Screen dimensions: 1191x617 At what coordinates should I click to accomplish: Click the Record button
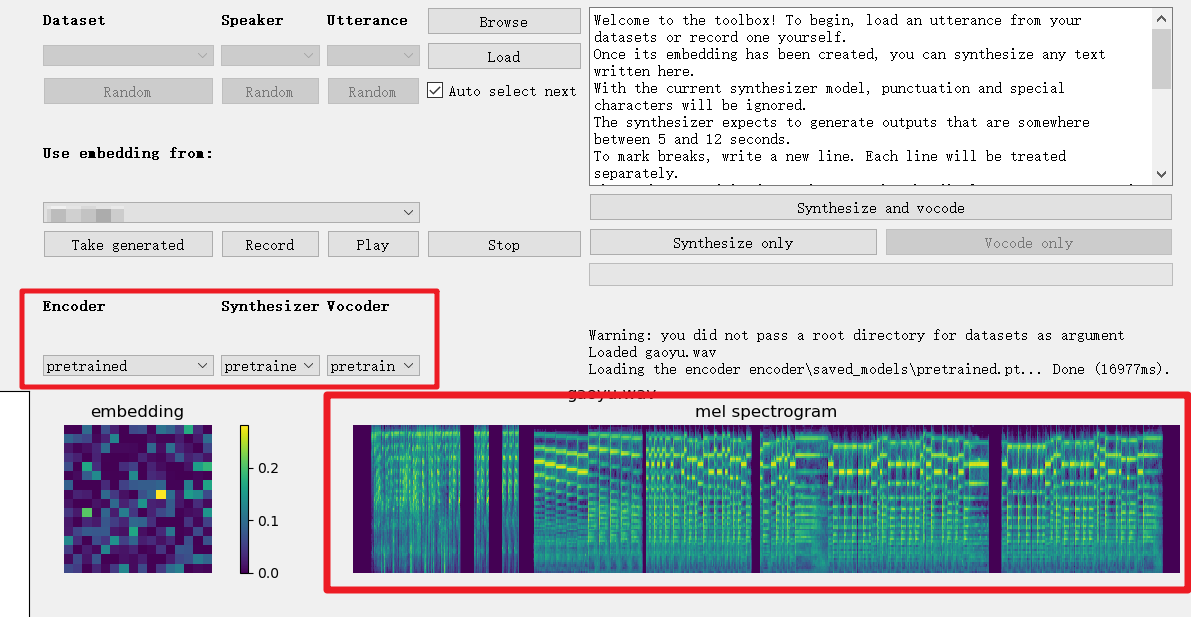pyautogui.click(x=270, y=244)
